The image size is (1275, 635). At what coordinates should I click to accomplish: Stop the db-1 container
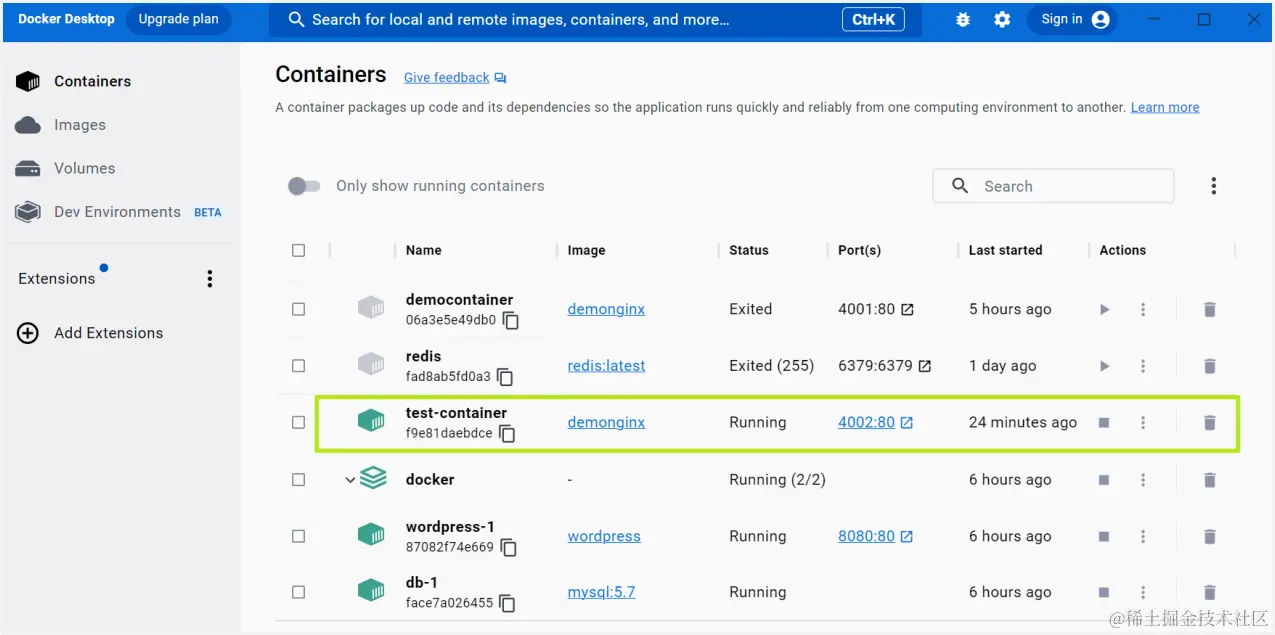click(1104, 593)
